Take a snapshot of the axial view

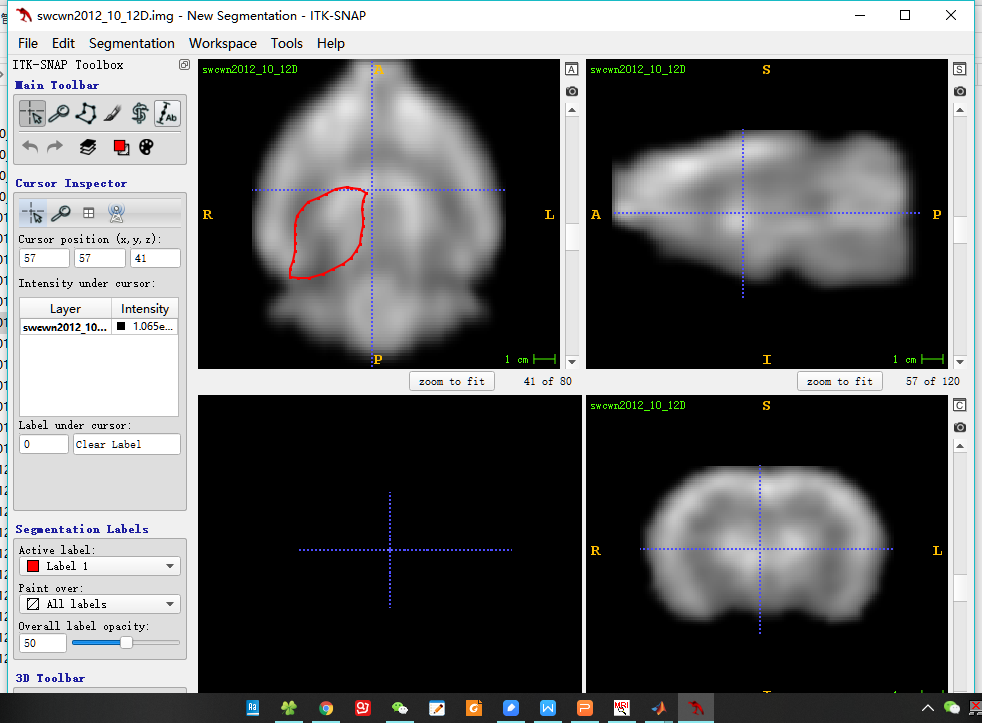[571, 91]
